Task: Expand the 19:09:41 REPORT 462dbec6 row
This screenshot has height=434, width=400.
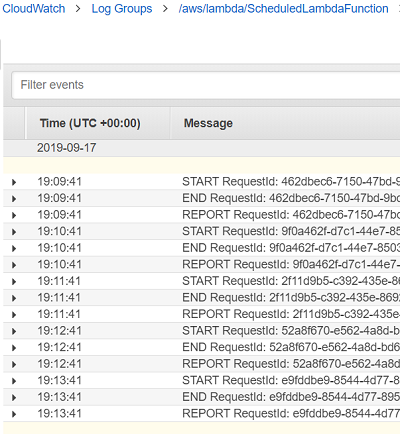Action: tap(14, 215)
